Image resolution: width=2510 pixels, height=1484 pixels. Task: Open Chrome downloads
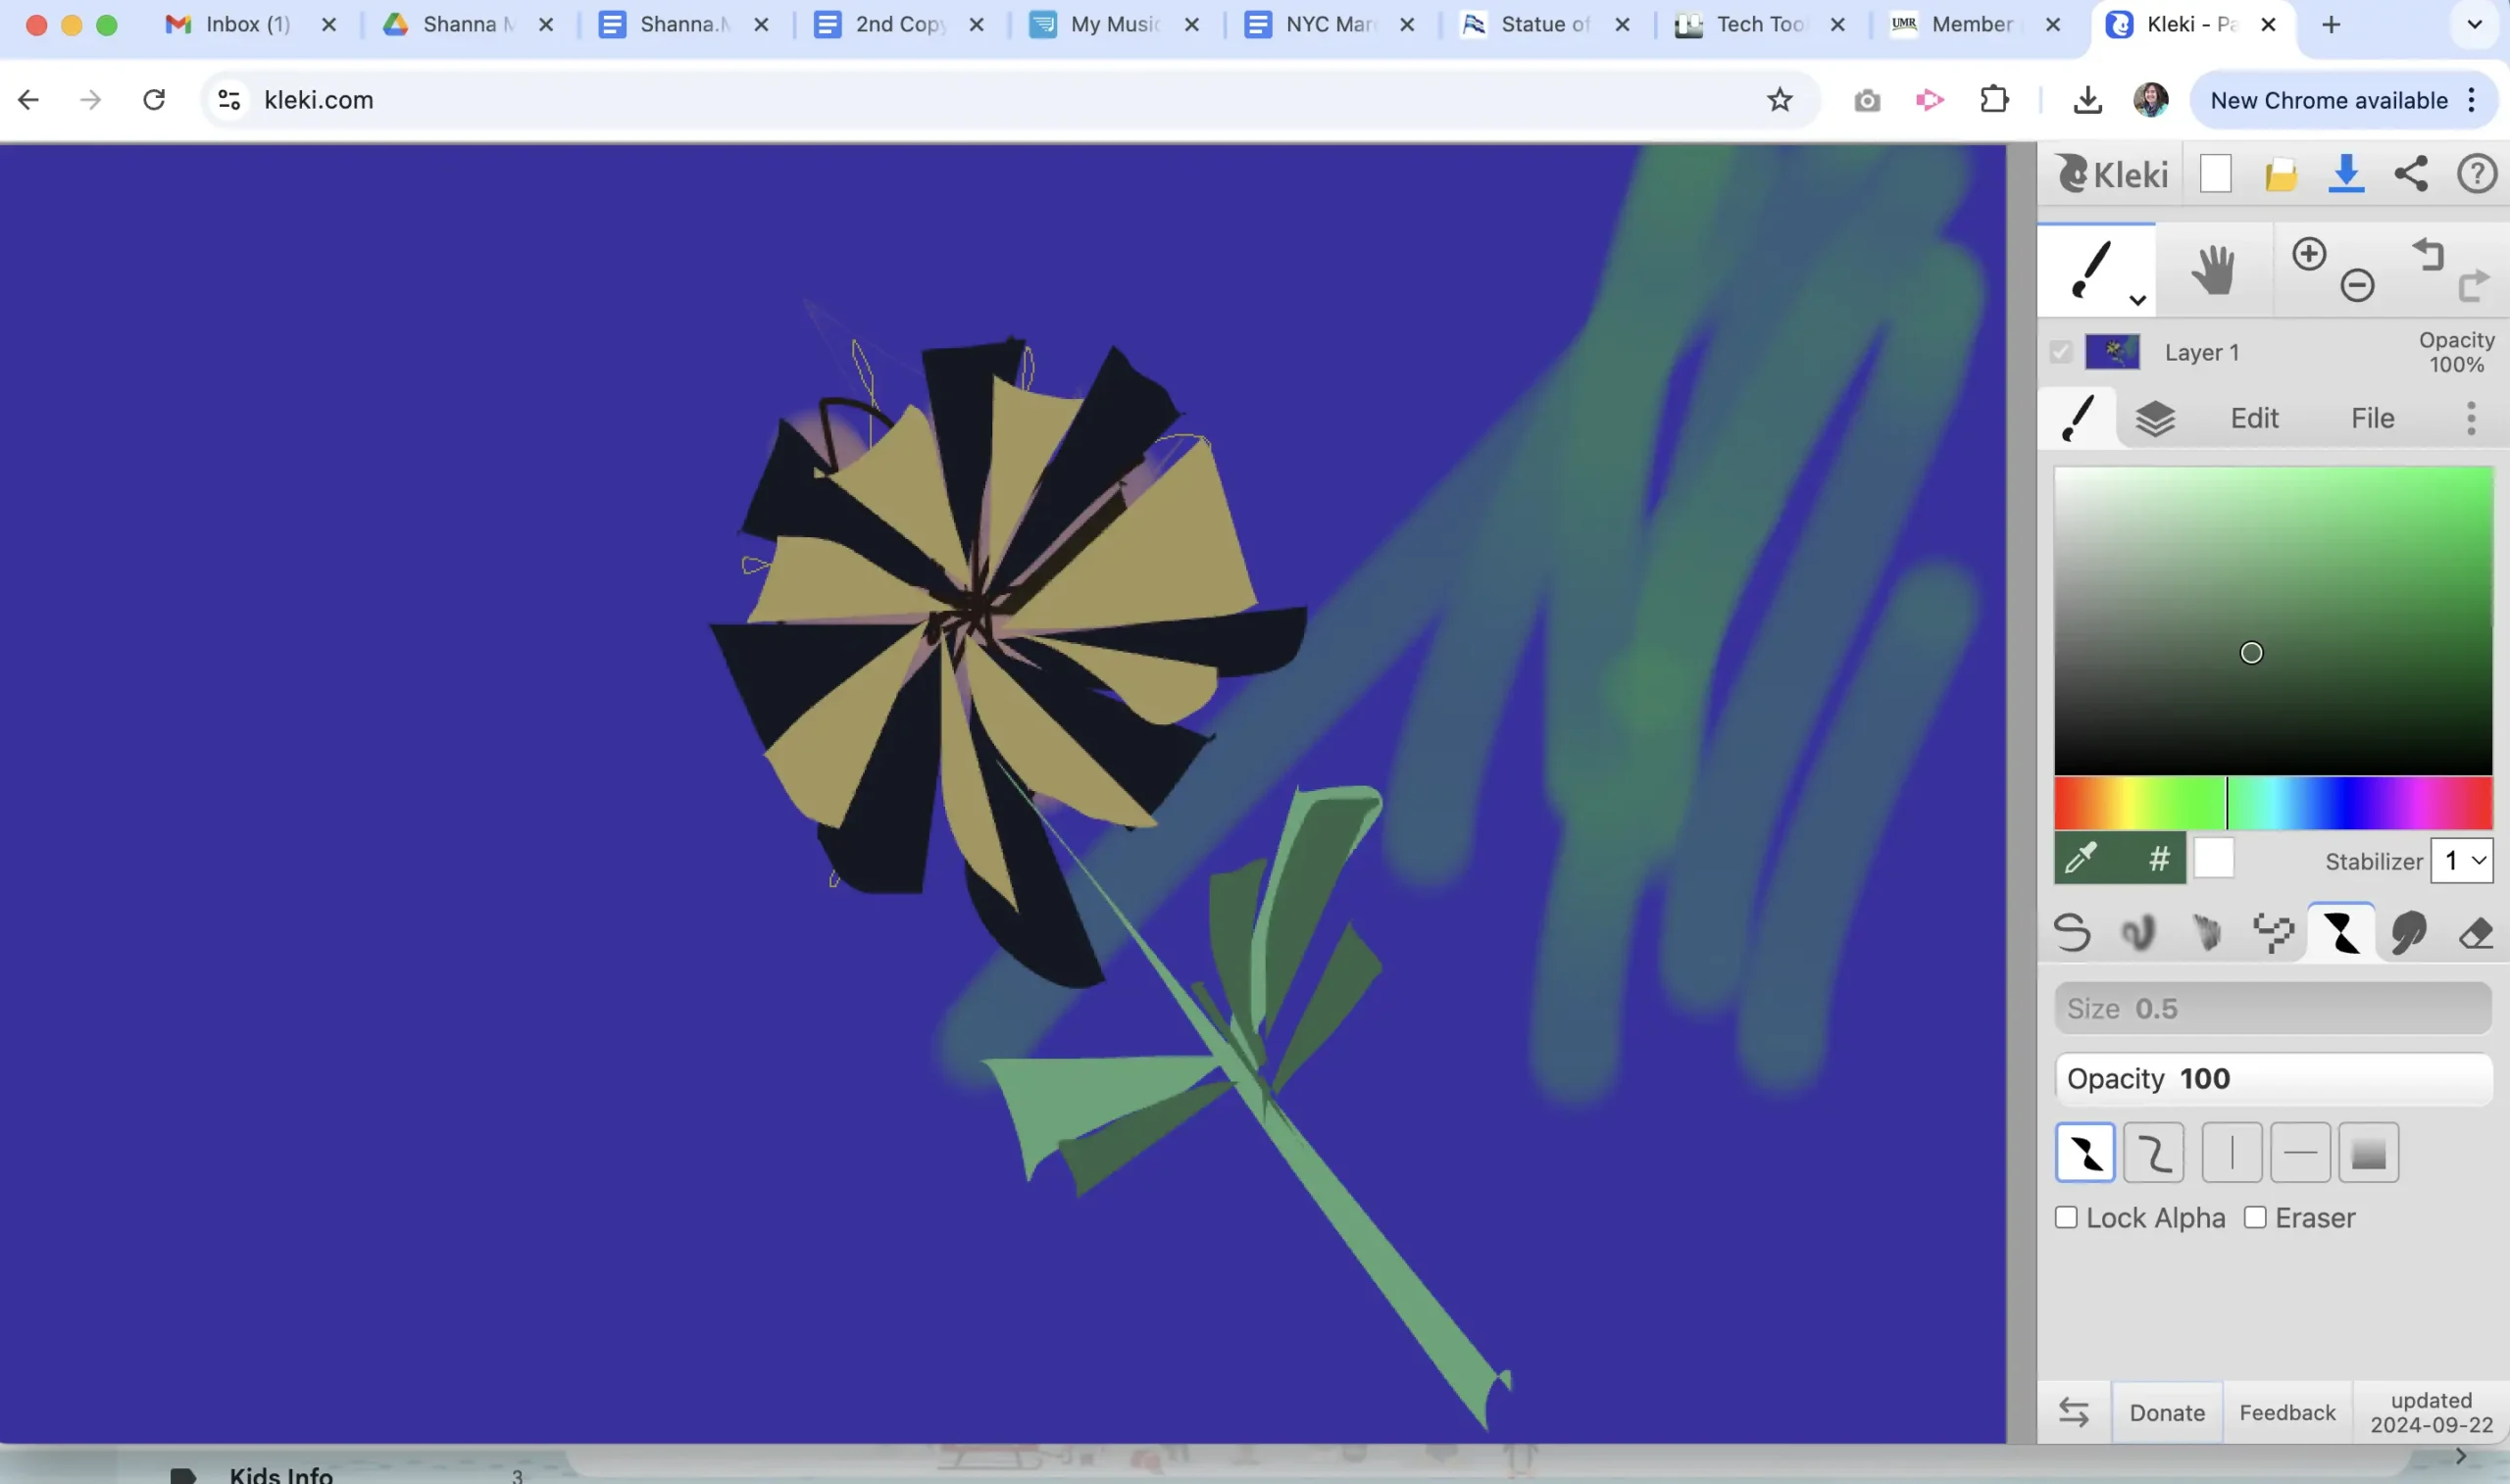point(2087,100)
